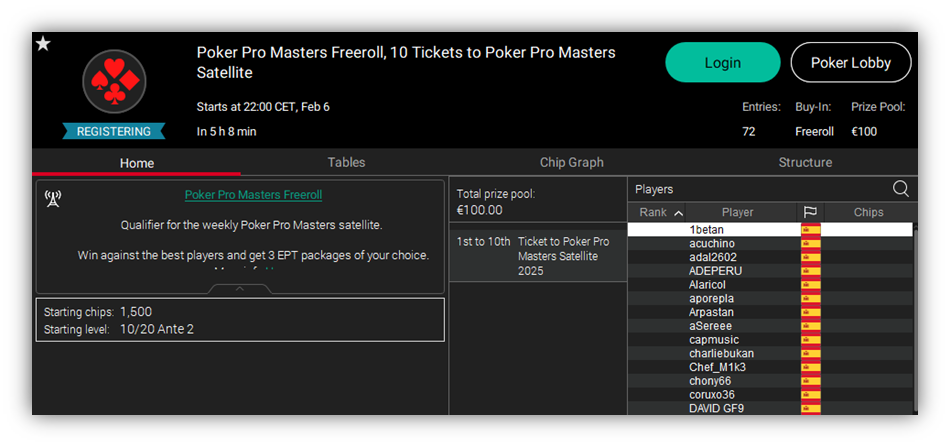This screenshot has width=950, height=447.
Task: Open the player search magnifier icon
Action: tap(900, 189)
